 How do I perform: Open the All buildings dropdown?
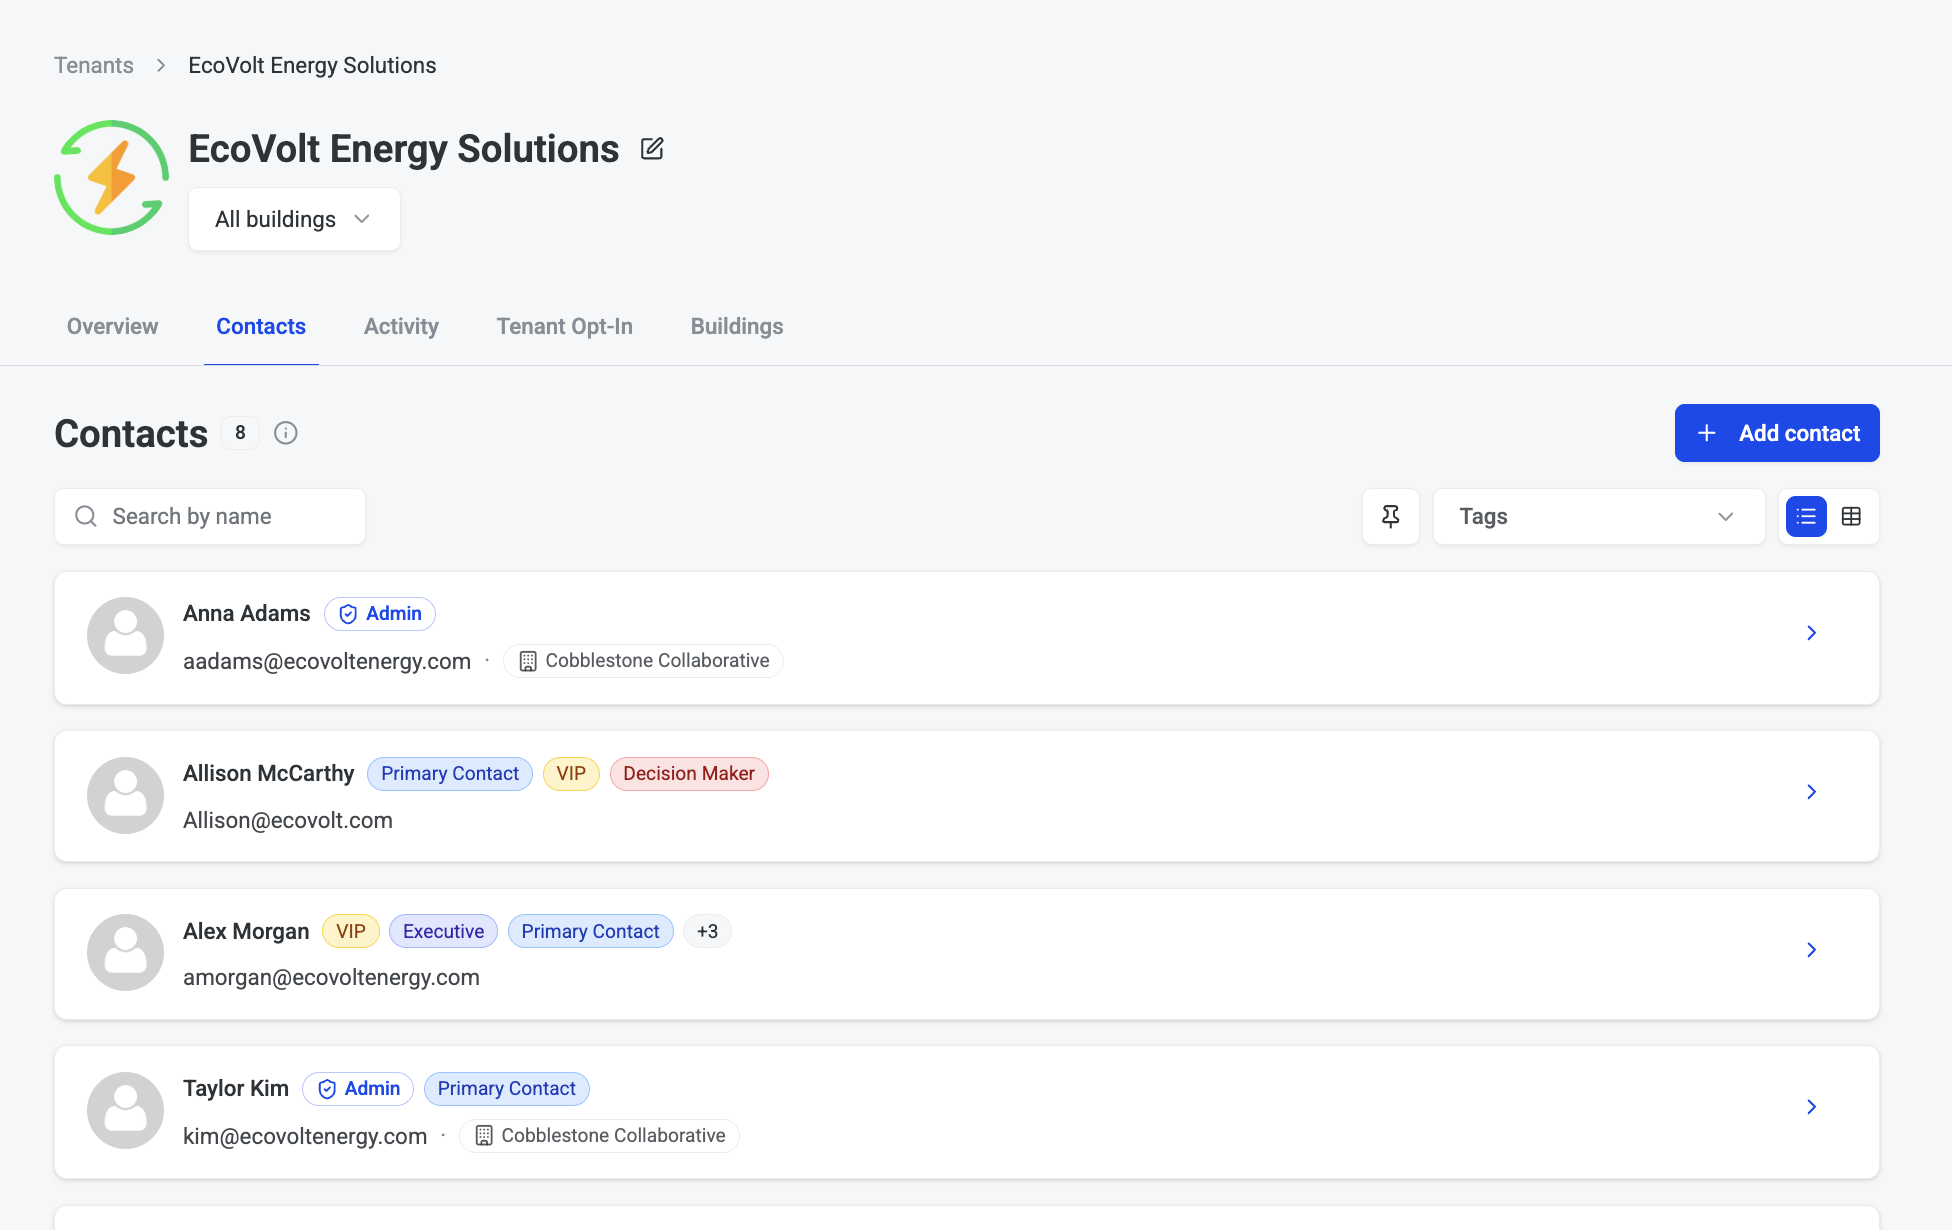click(294, 219)
